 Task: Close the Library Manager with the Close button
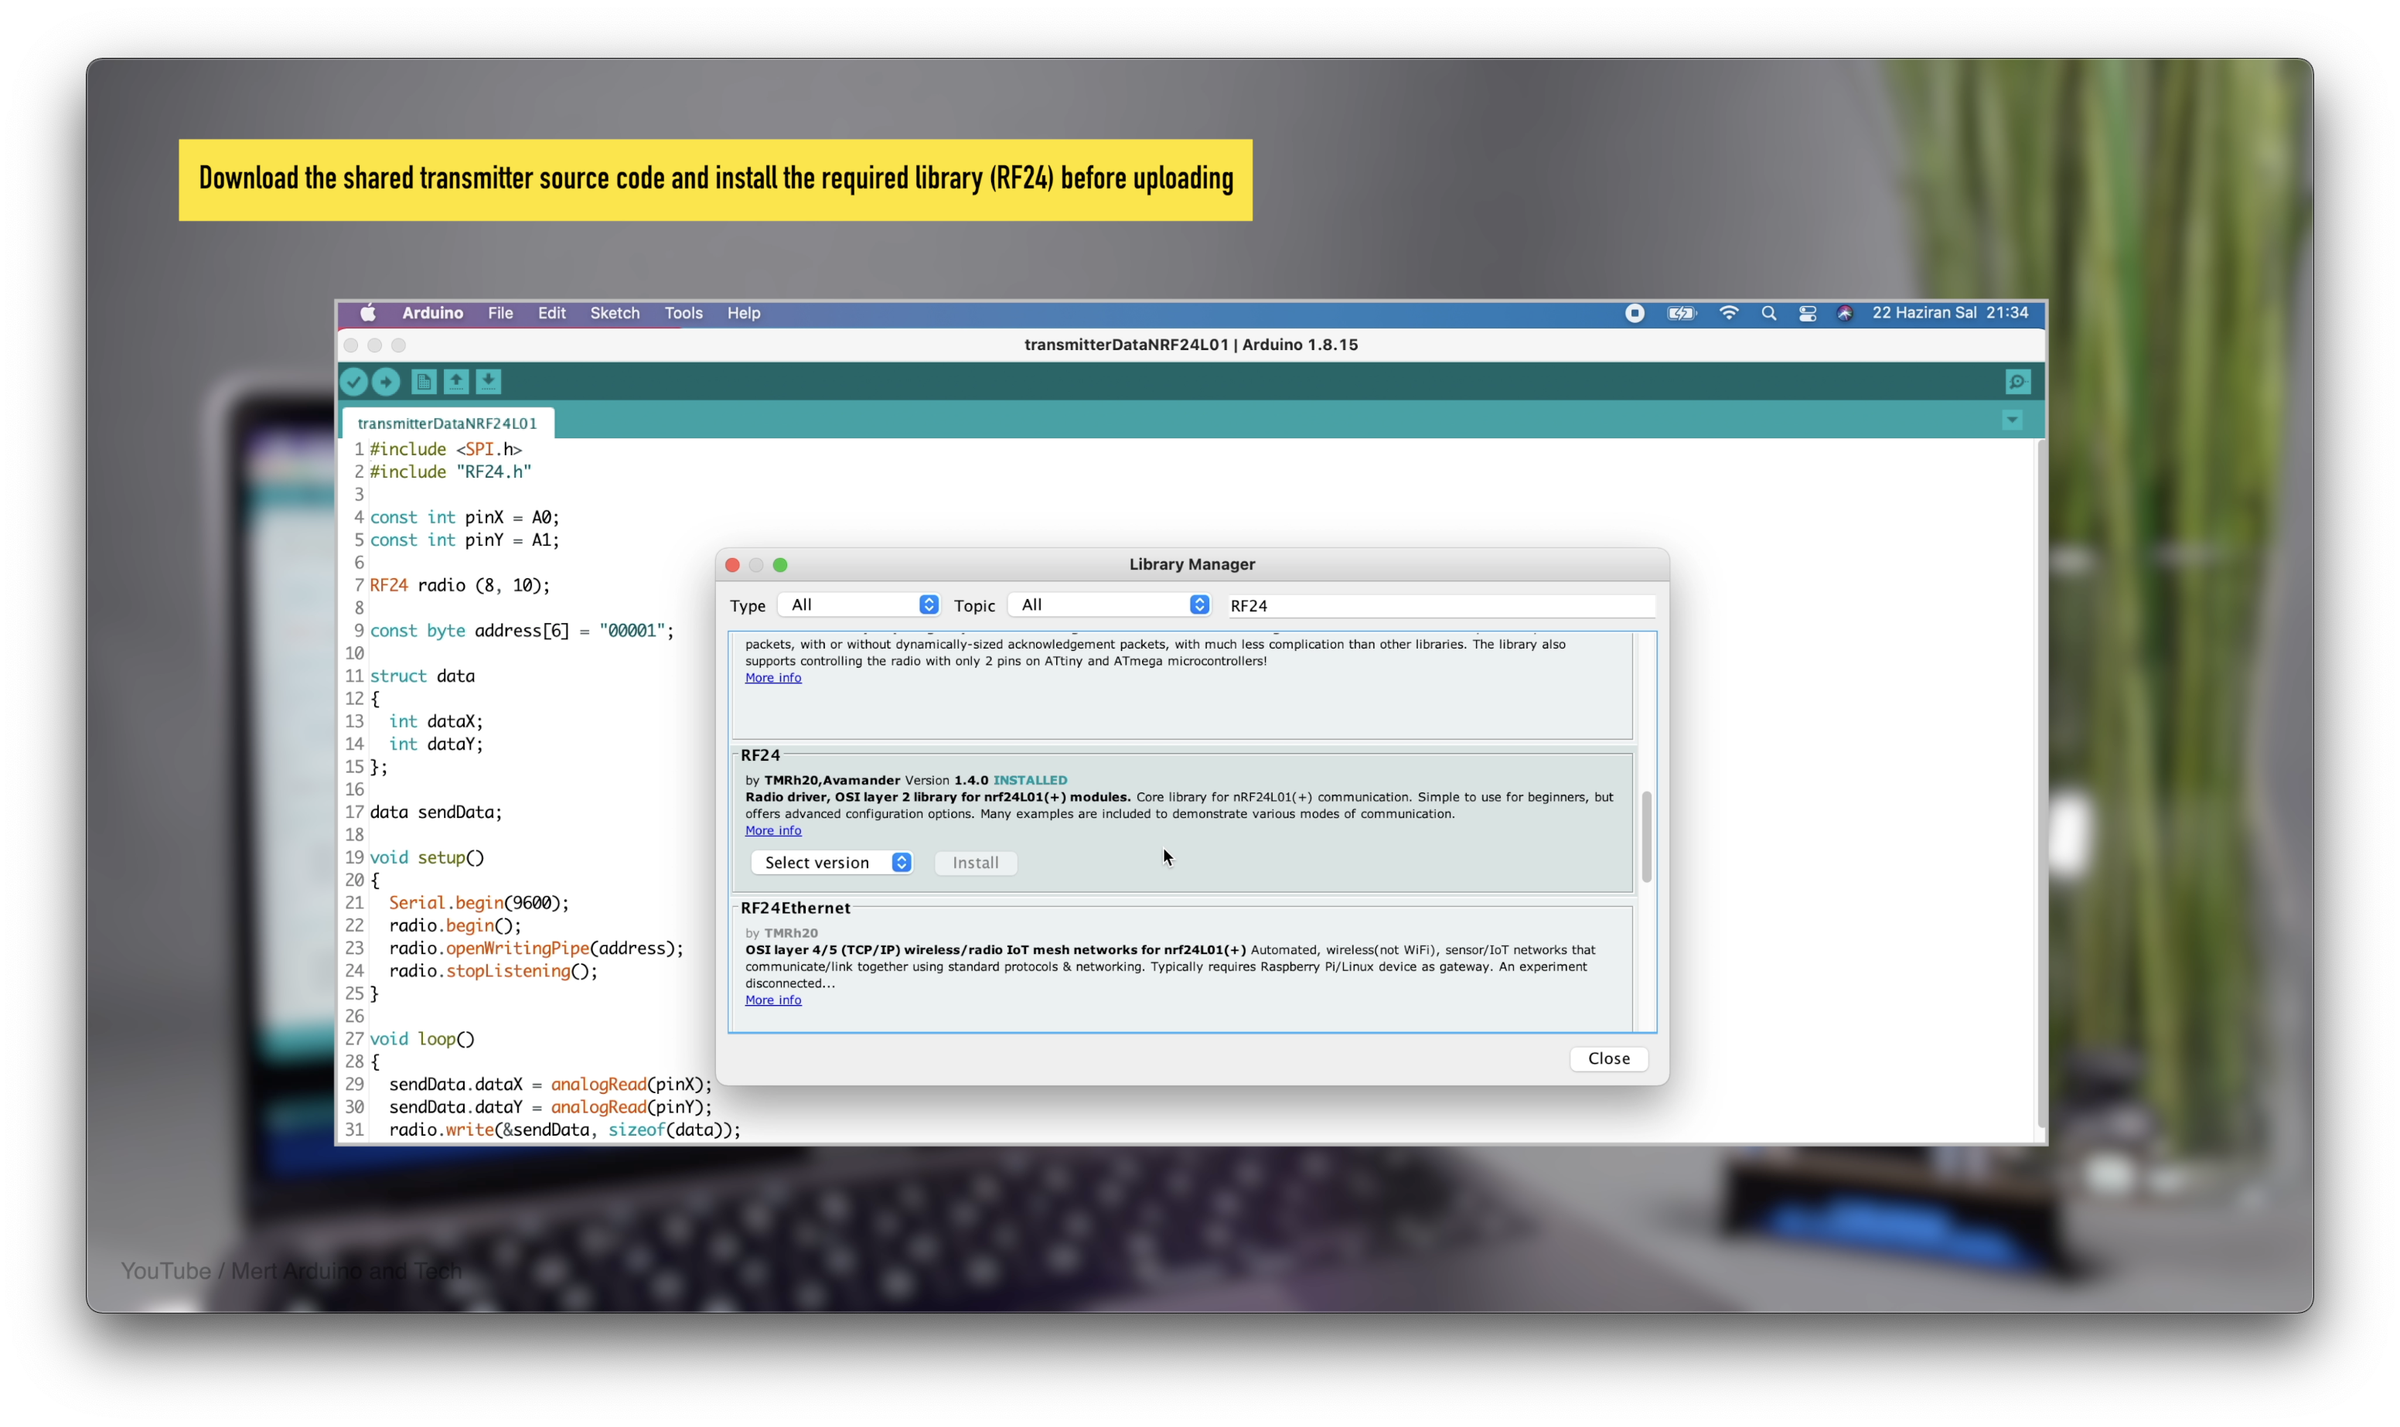click(1608, 1058)
